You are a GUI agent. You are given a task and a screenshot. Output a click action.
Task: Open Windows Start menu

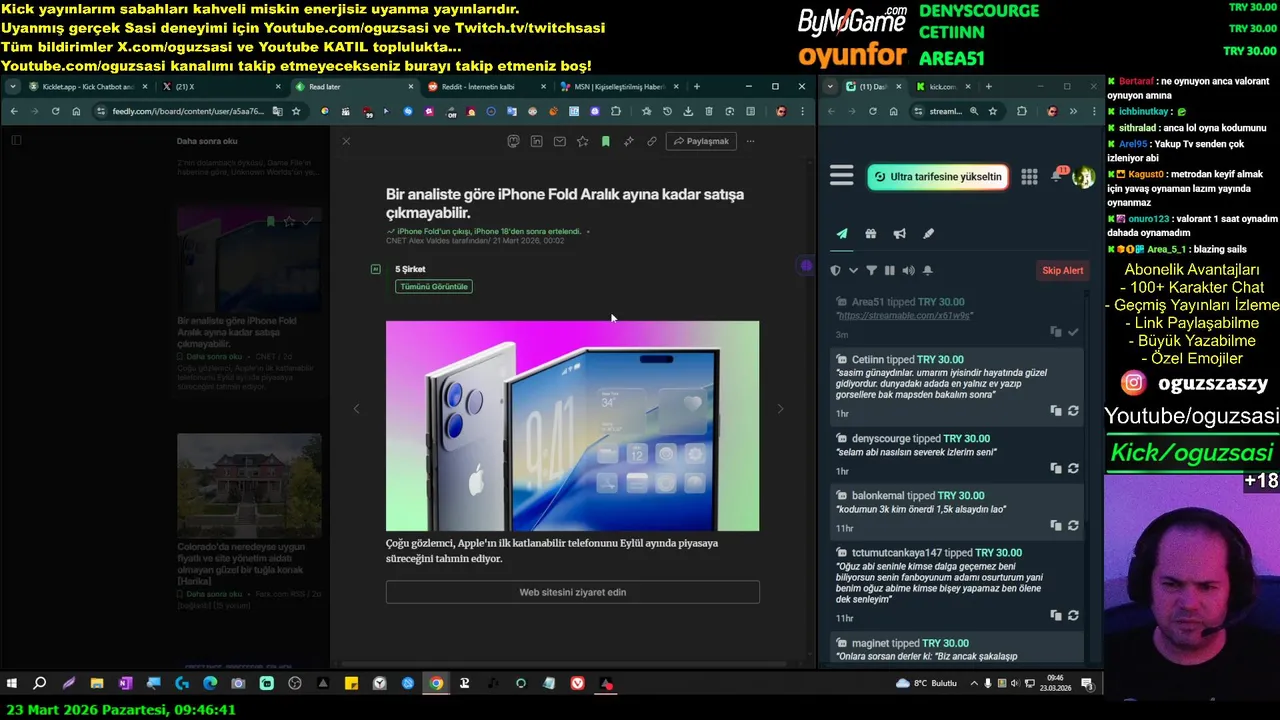click(x=12, y=684)
